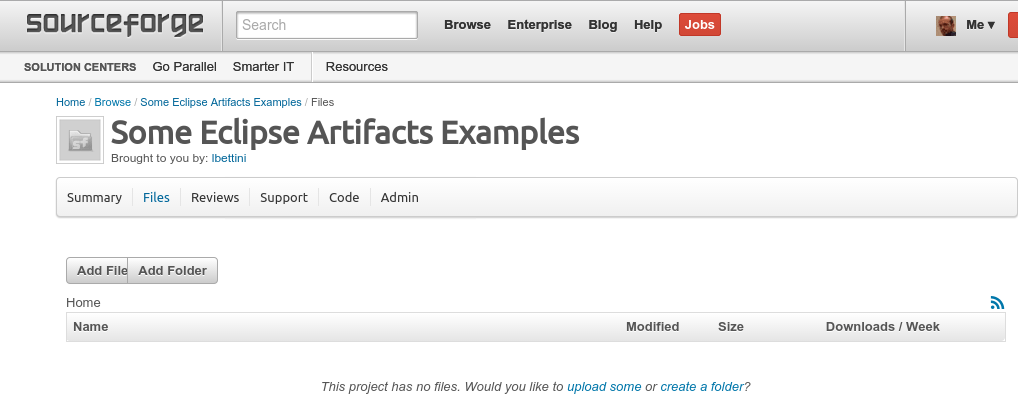
Task: Open the Admin tab
Action: (x=399, y=198)
